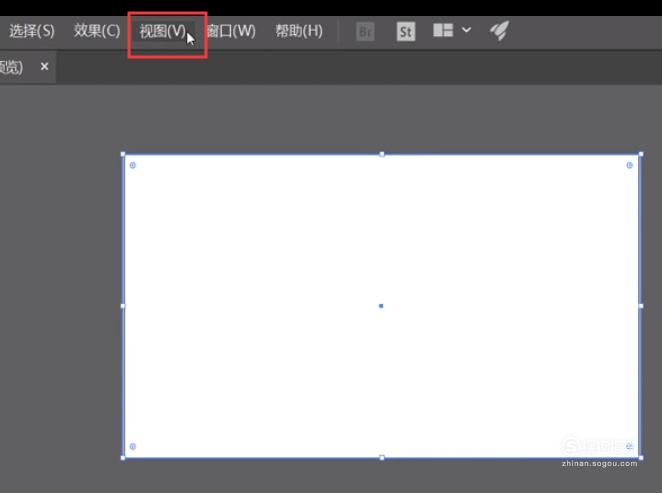The height and width of the screenshot is (493, 662).
Task: Click the rectangle's center point
Action: click(x=381, y=306)
